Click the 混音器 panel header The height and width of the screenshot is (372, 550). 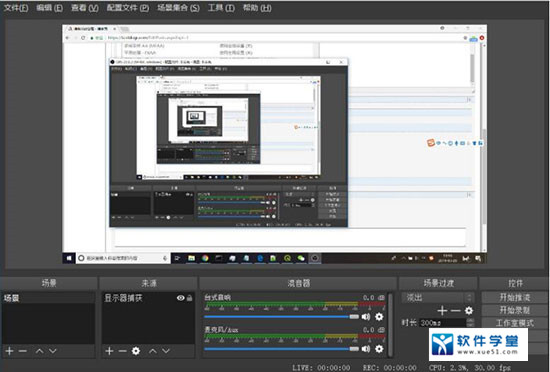(299, 283)
